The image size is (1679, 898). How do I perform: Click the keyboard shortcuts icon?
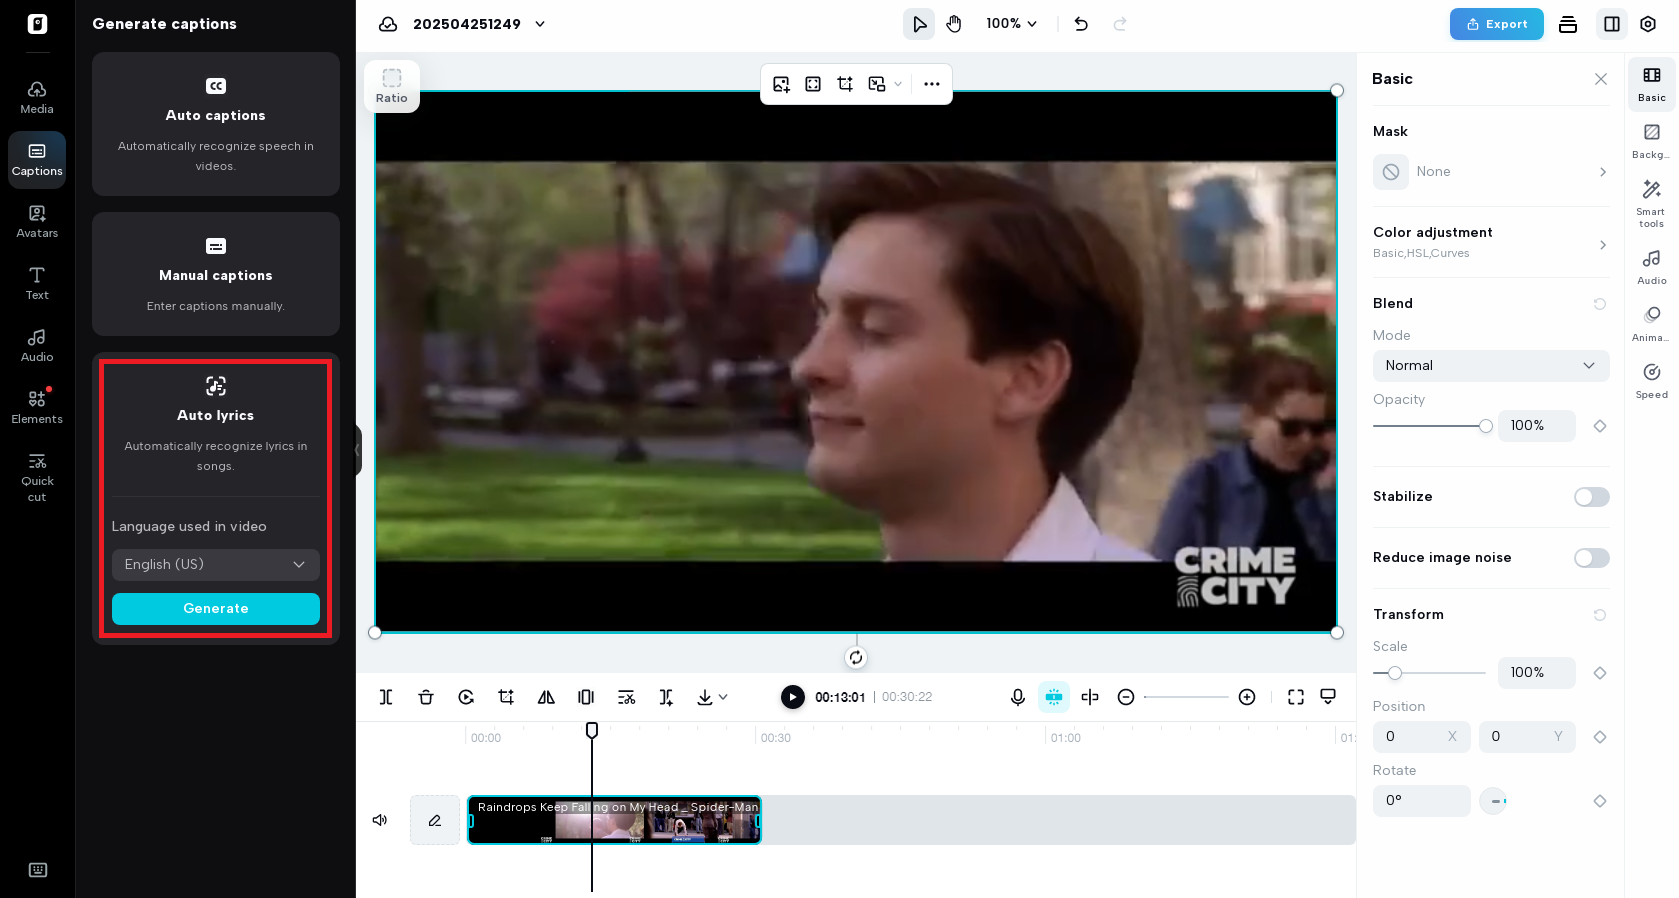pyautogui.click(x=38, y=870)
